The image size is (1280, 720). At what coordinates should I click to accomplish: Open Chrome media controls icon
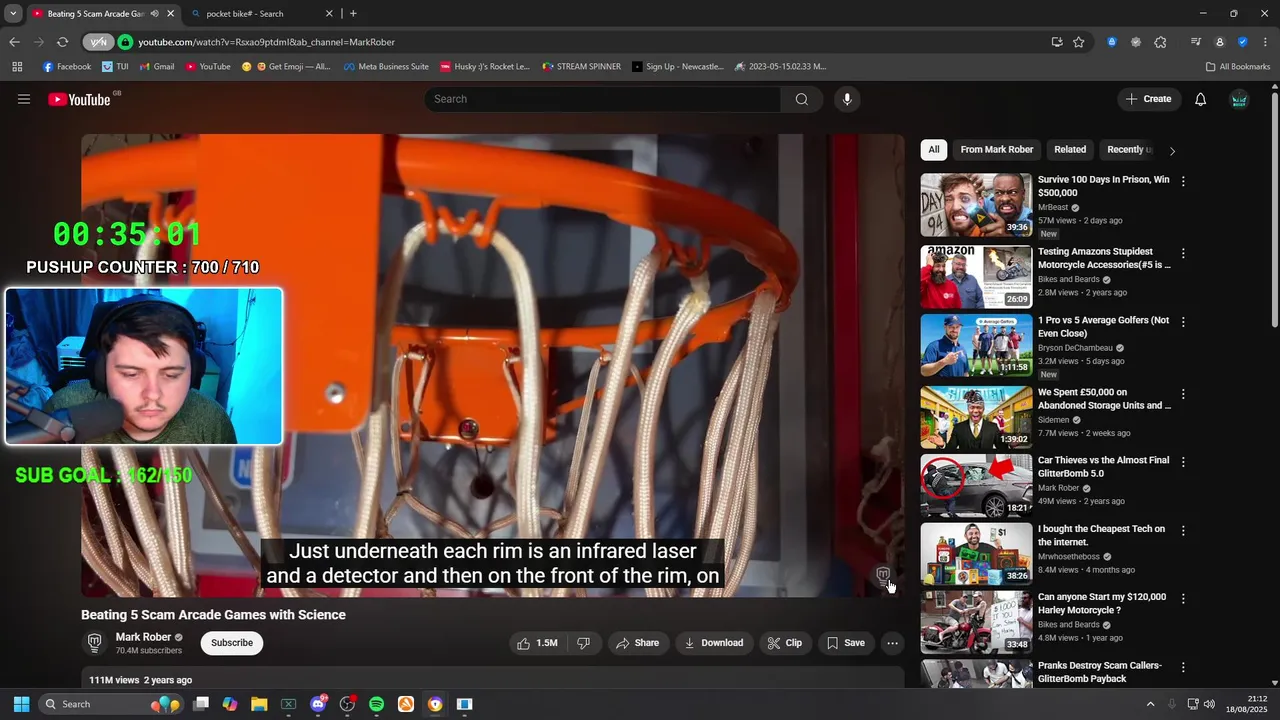click(x=1196, y=42)
